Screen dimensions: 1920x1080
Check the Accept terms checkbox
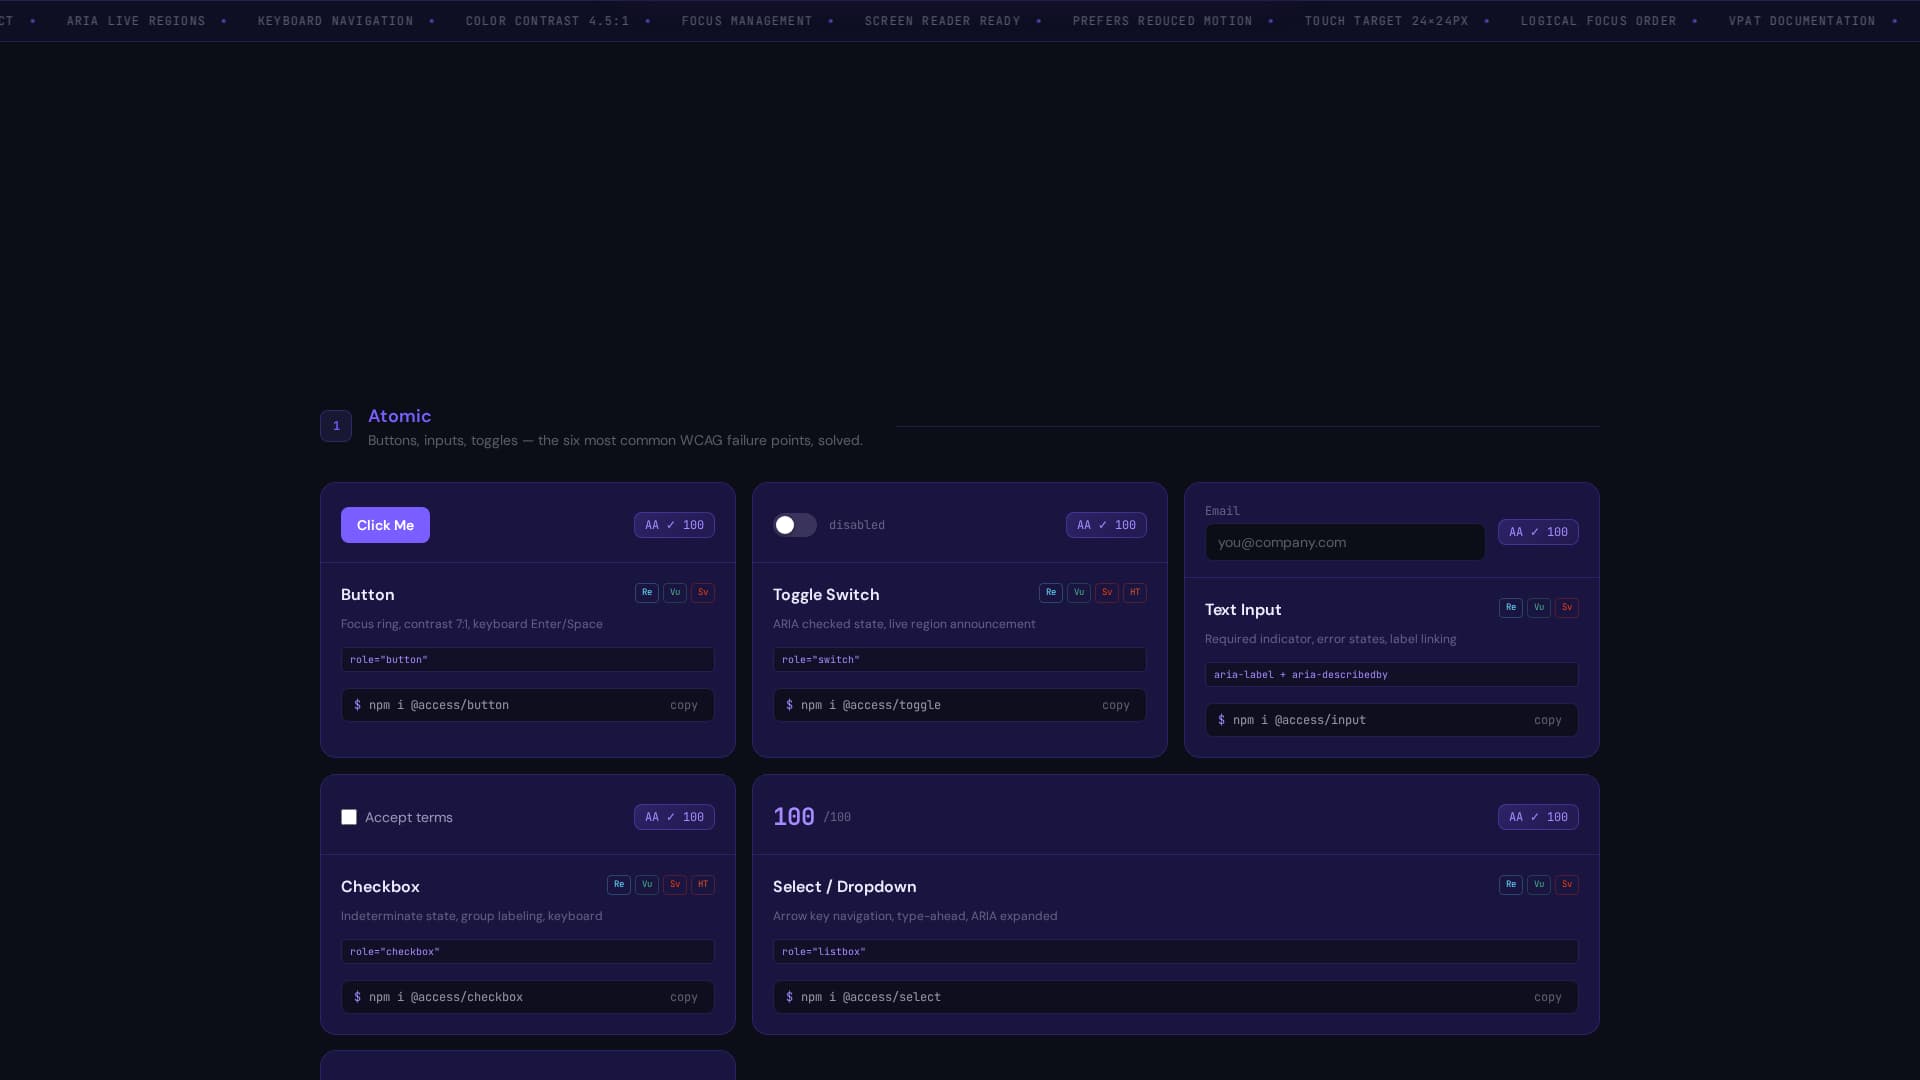click(349, 818)
